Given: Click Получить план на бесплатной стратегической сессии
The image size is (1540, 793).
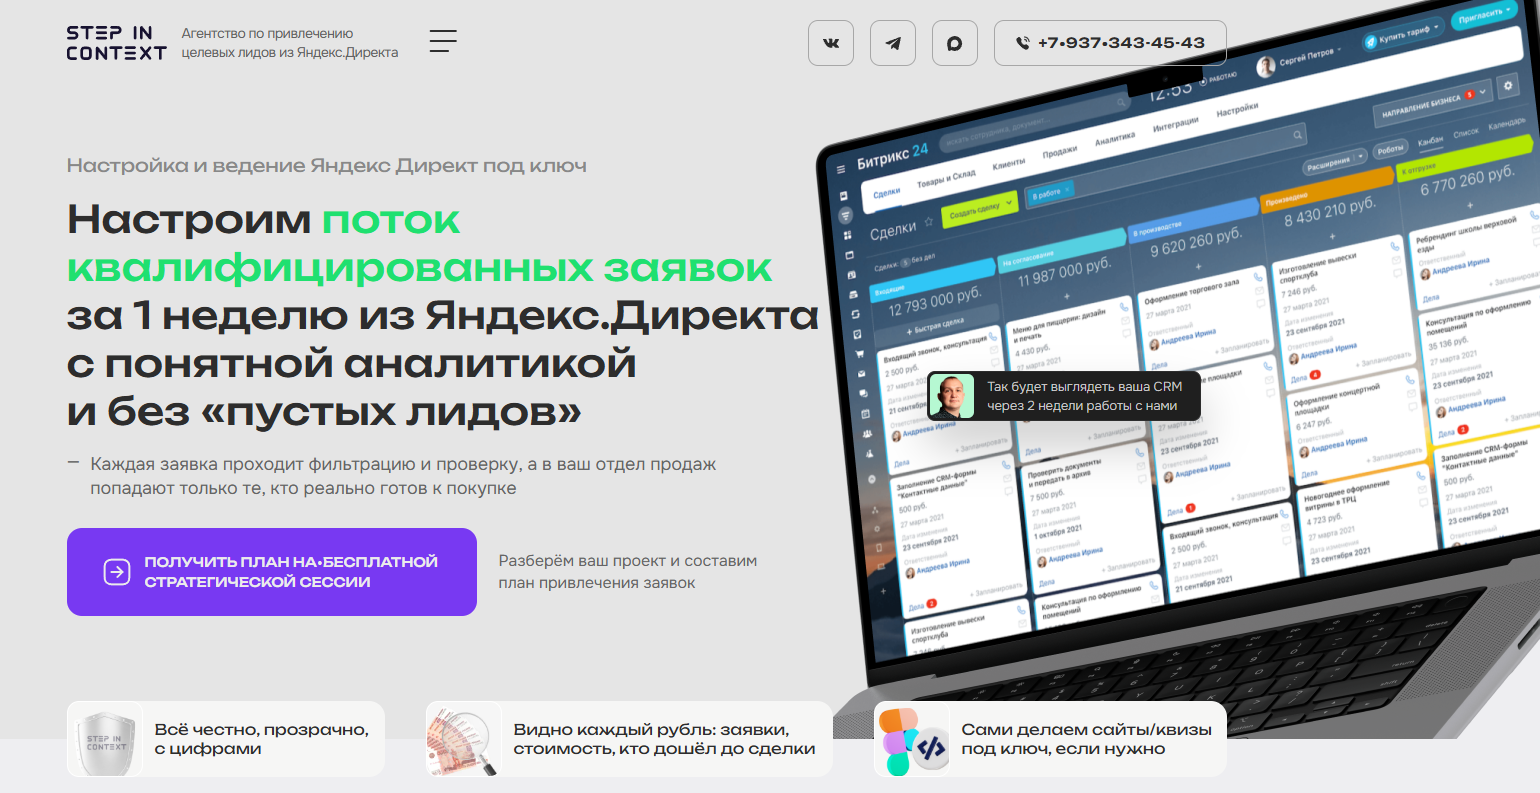Looking at the screenshot, I should 272,572.
